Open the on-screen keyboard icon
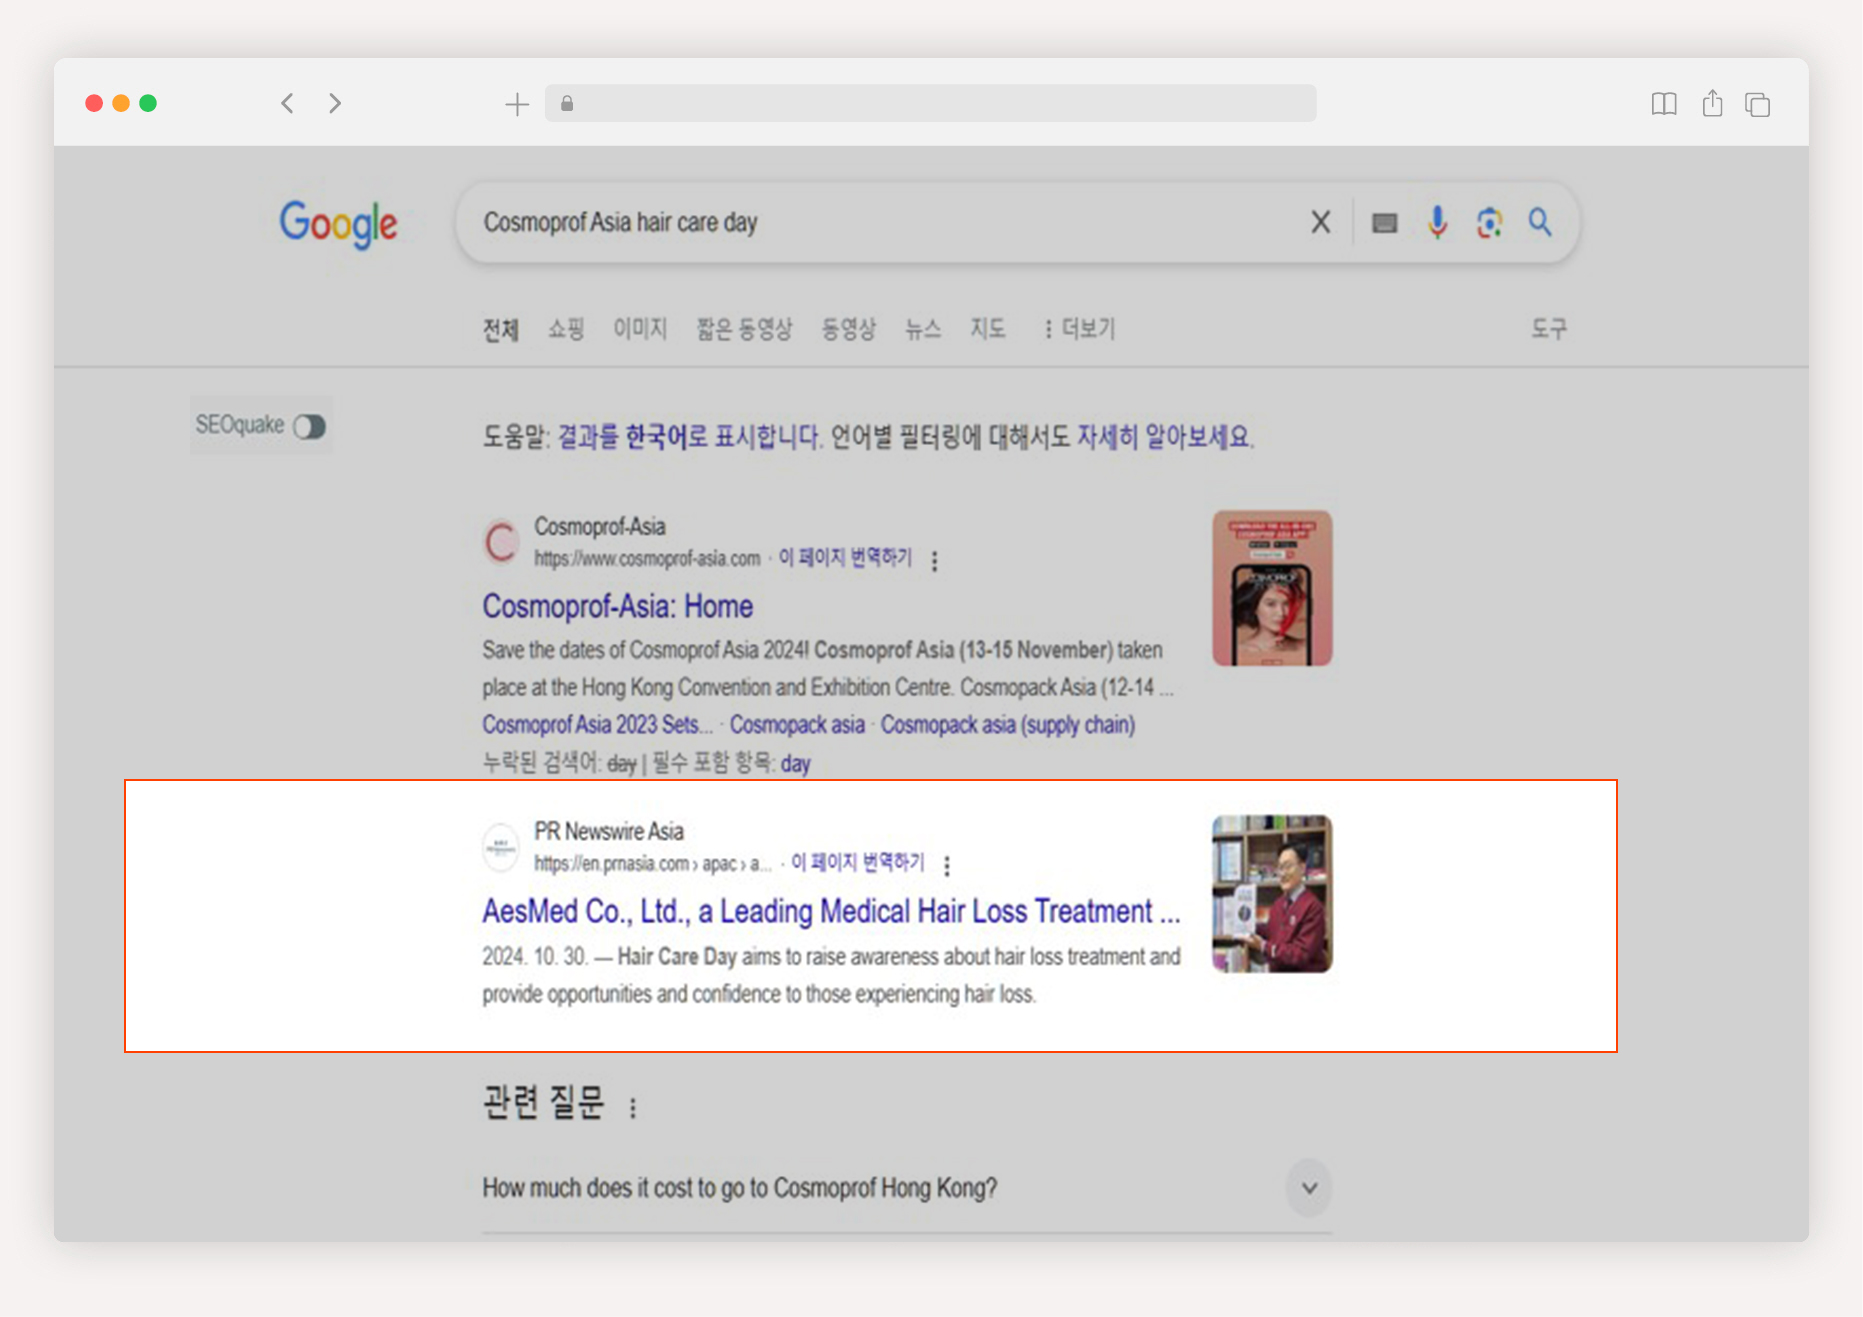The width and height of the screenshot is (1863, 1317). [x=1384, y=223]
